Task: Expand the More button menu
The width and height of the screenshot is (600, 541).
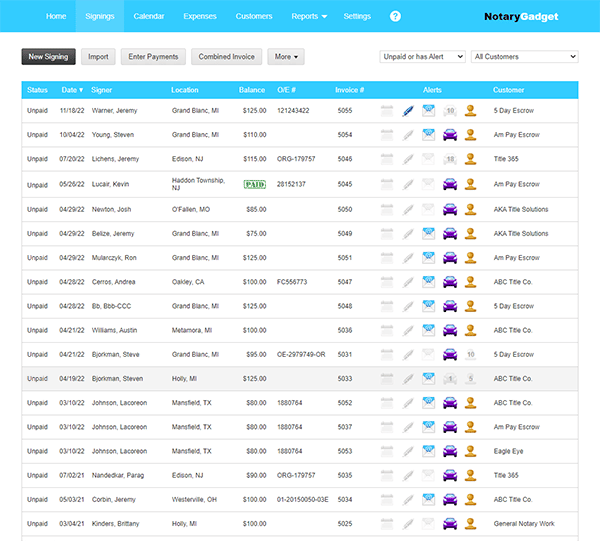Action: click(286, 57)
